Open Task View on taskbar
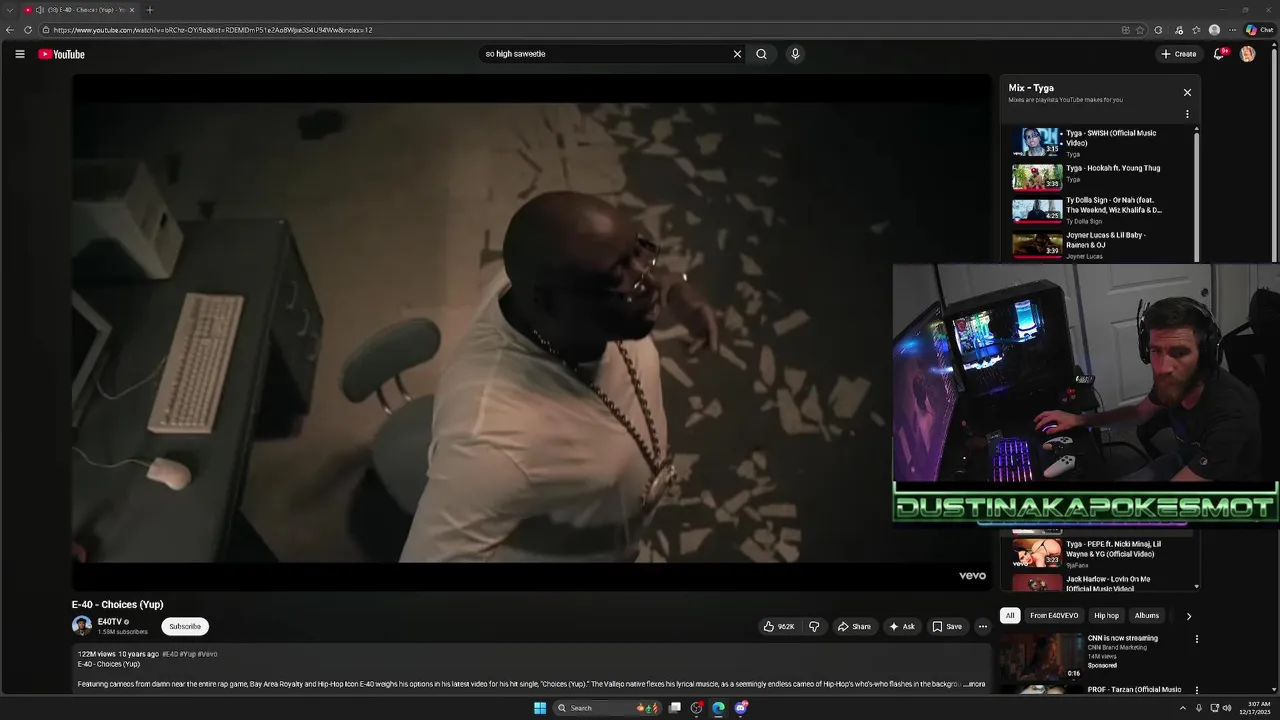Image resolution: width=1280 pixels, height=720 pixels. coord(675,708)
